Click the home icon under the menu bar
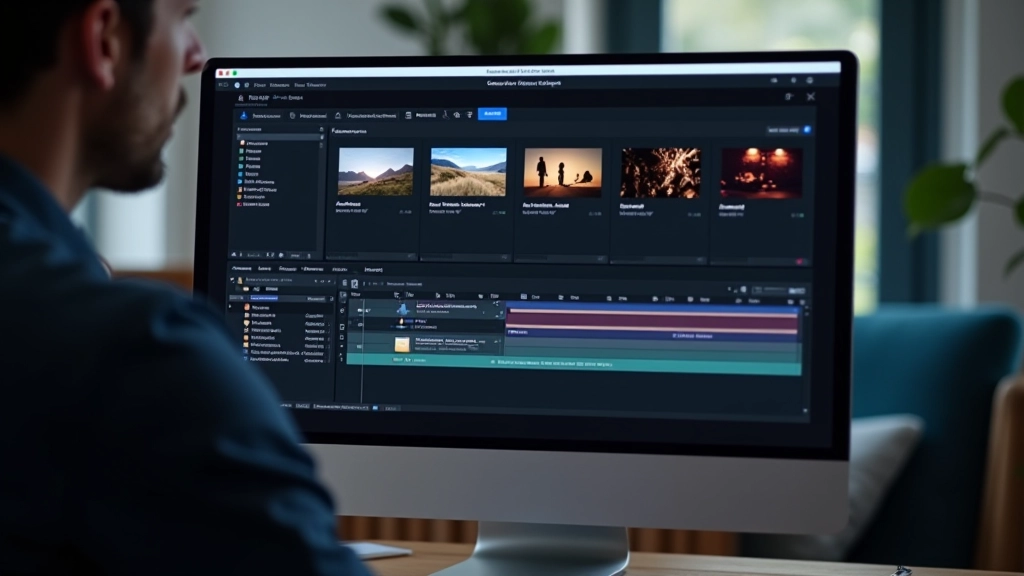 pos(240,97)
